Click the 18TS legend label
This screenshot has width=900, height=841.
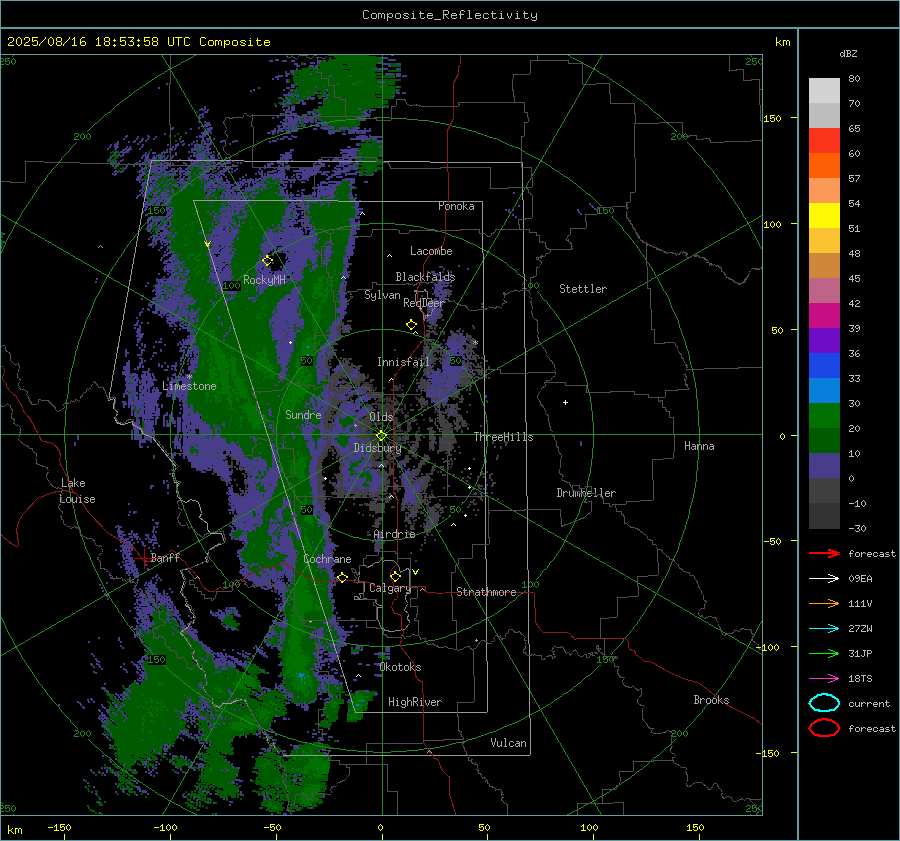(x=860, y=679)
